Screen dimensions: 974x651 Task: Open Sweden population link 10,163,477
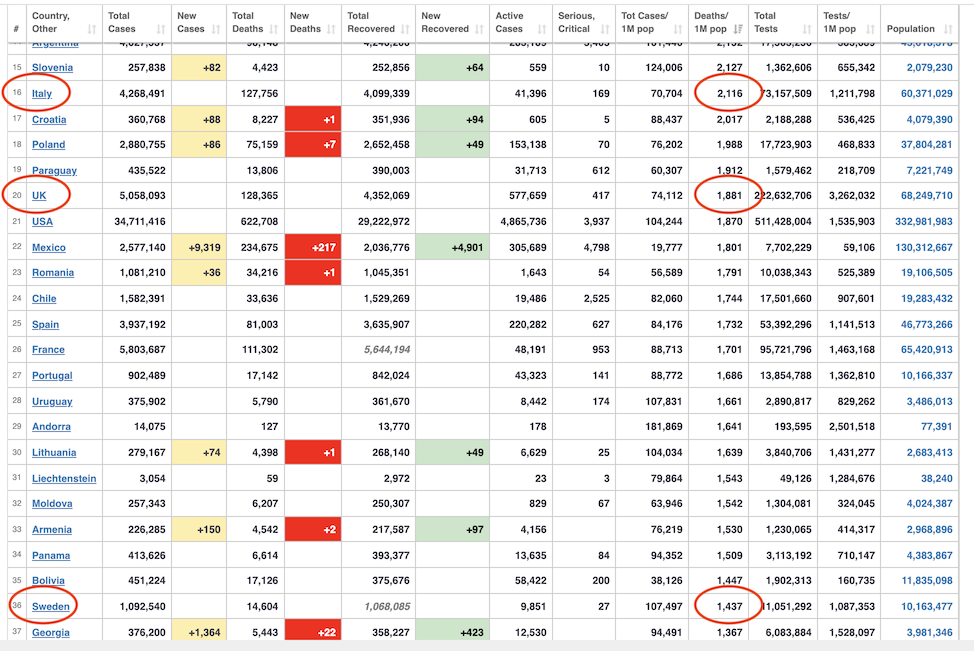point(926,607)
